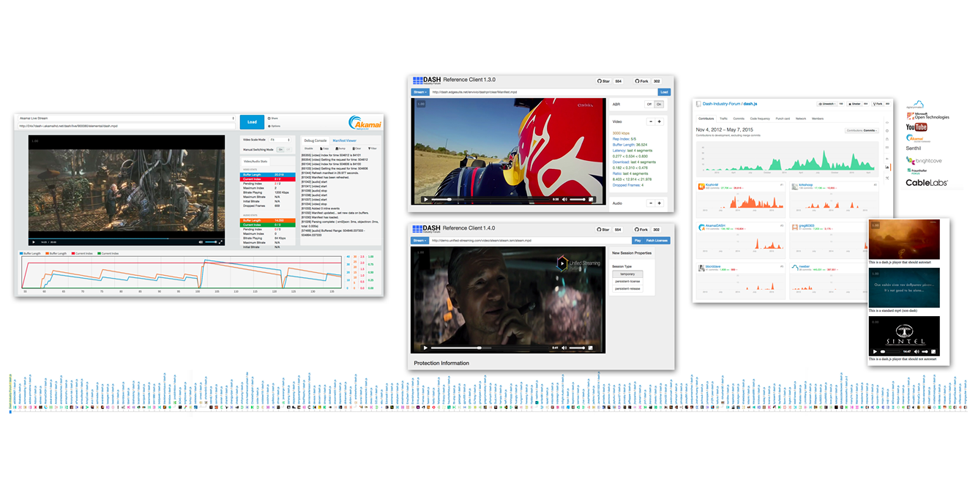Turn ABR On in Reference Client 1.3.0

pos(659,105)
